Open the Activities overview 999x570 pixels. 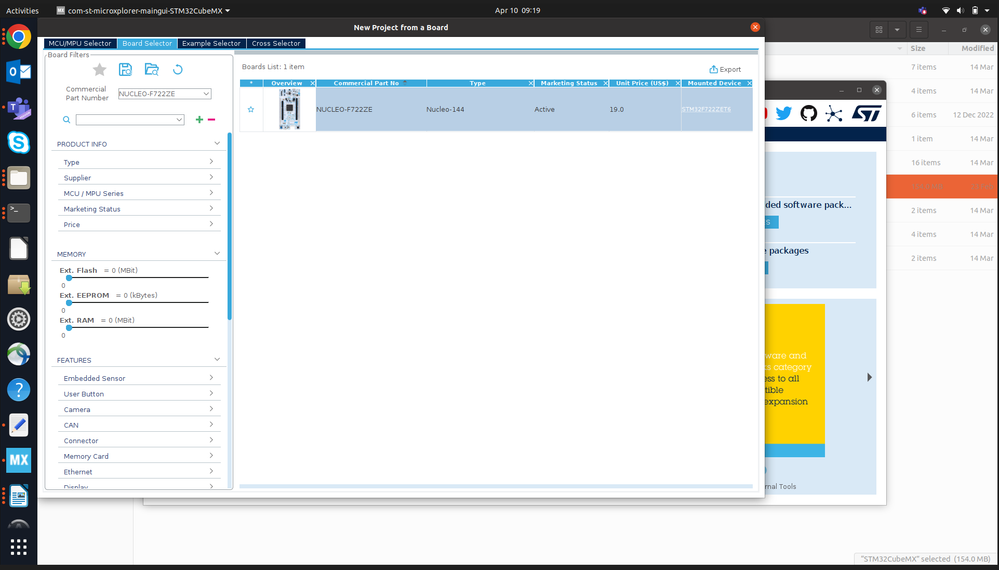click(22, 10)
